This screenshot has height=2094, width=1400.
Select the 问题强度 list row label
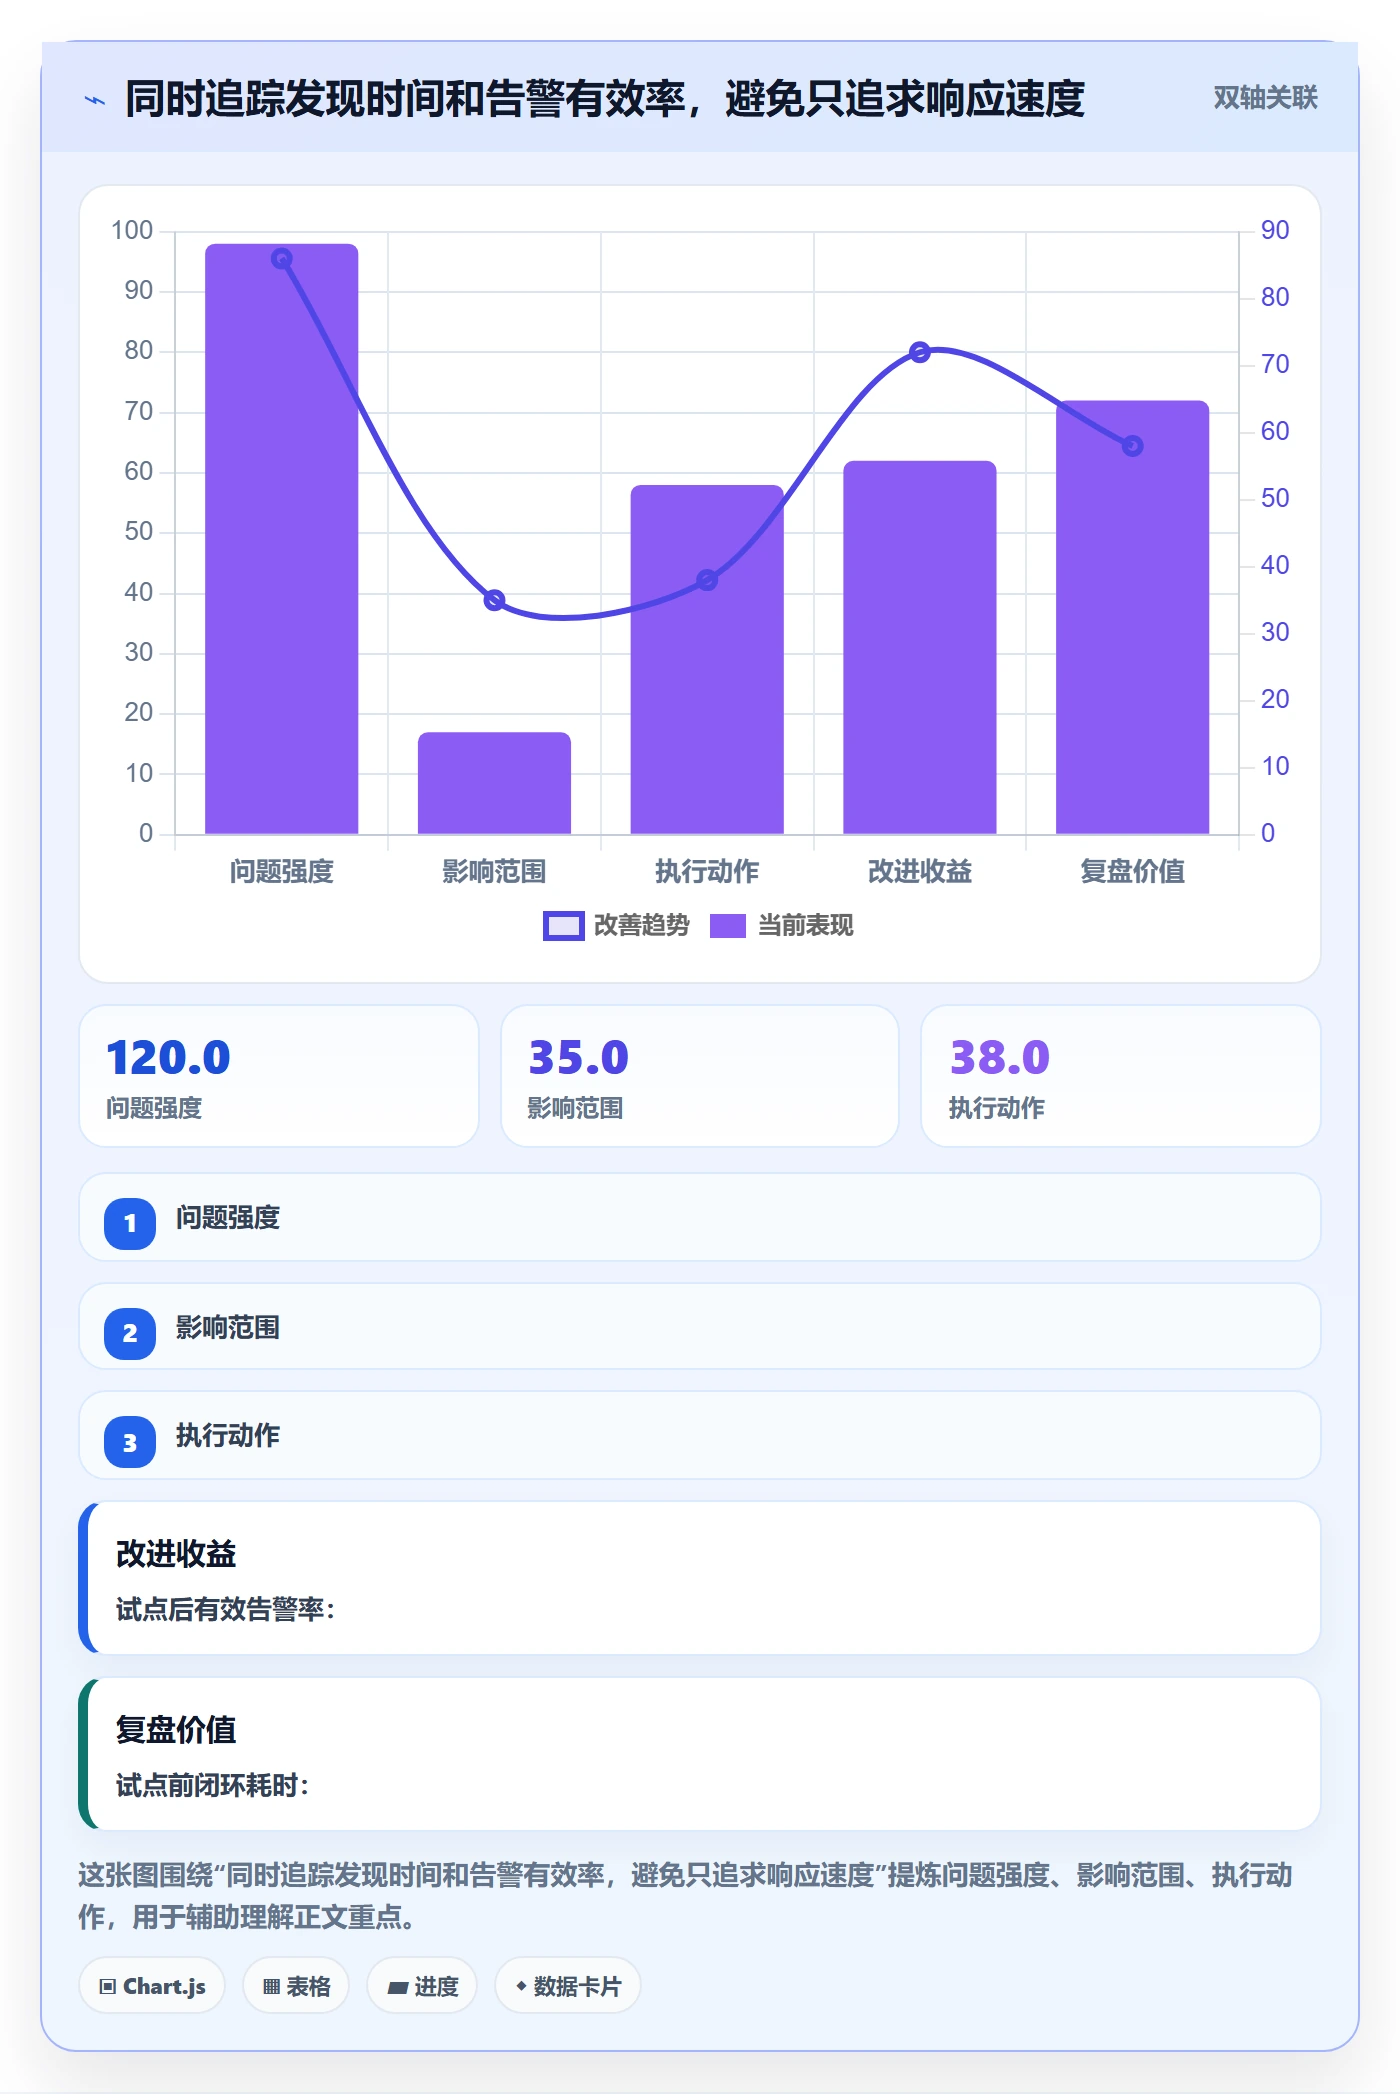coord(228,1218)
